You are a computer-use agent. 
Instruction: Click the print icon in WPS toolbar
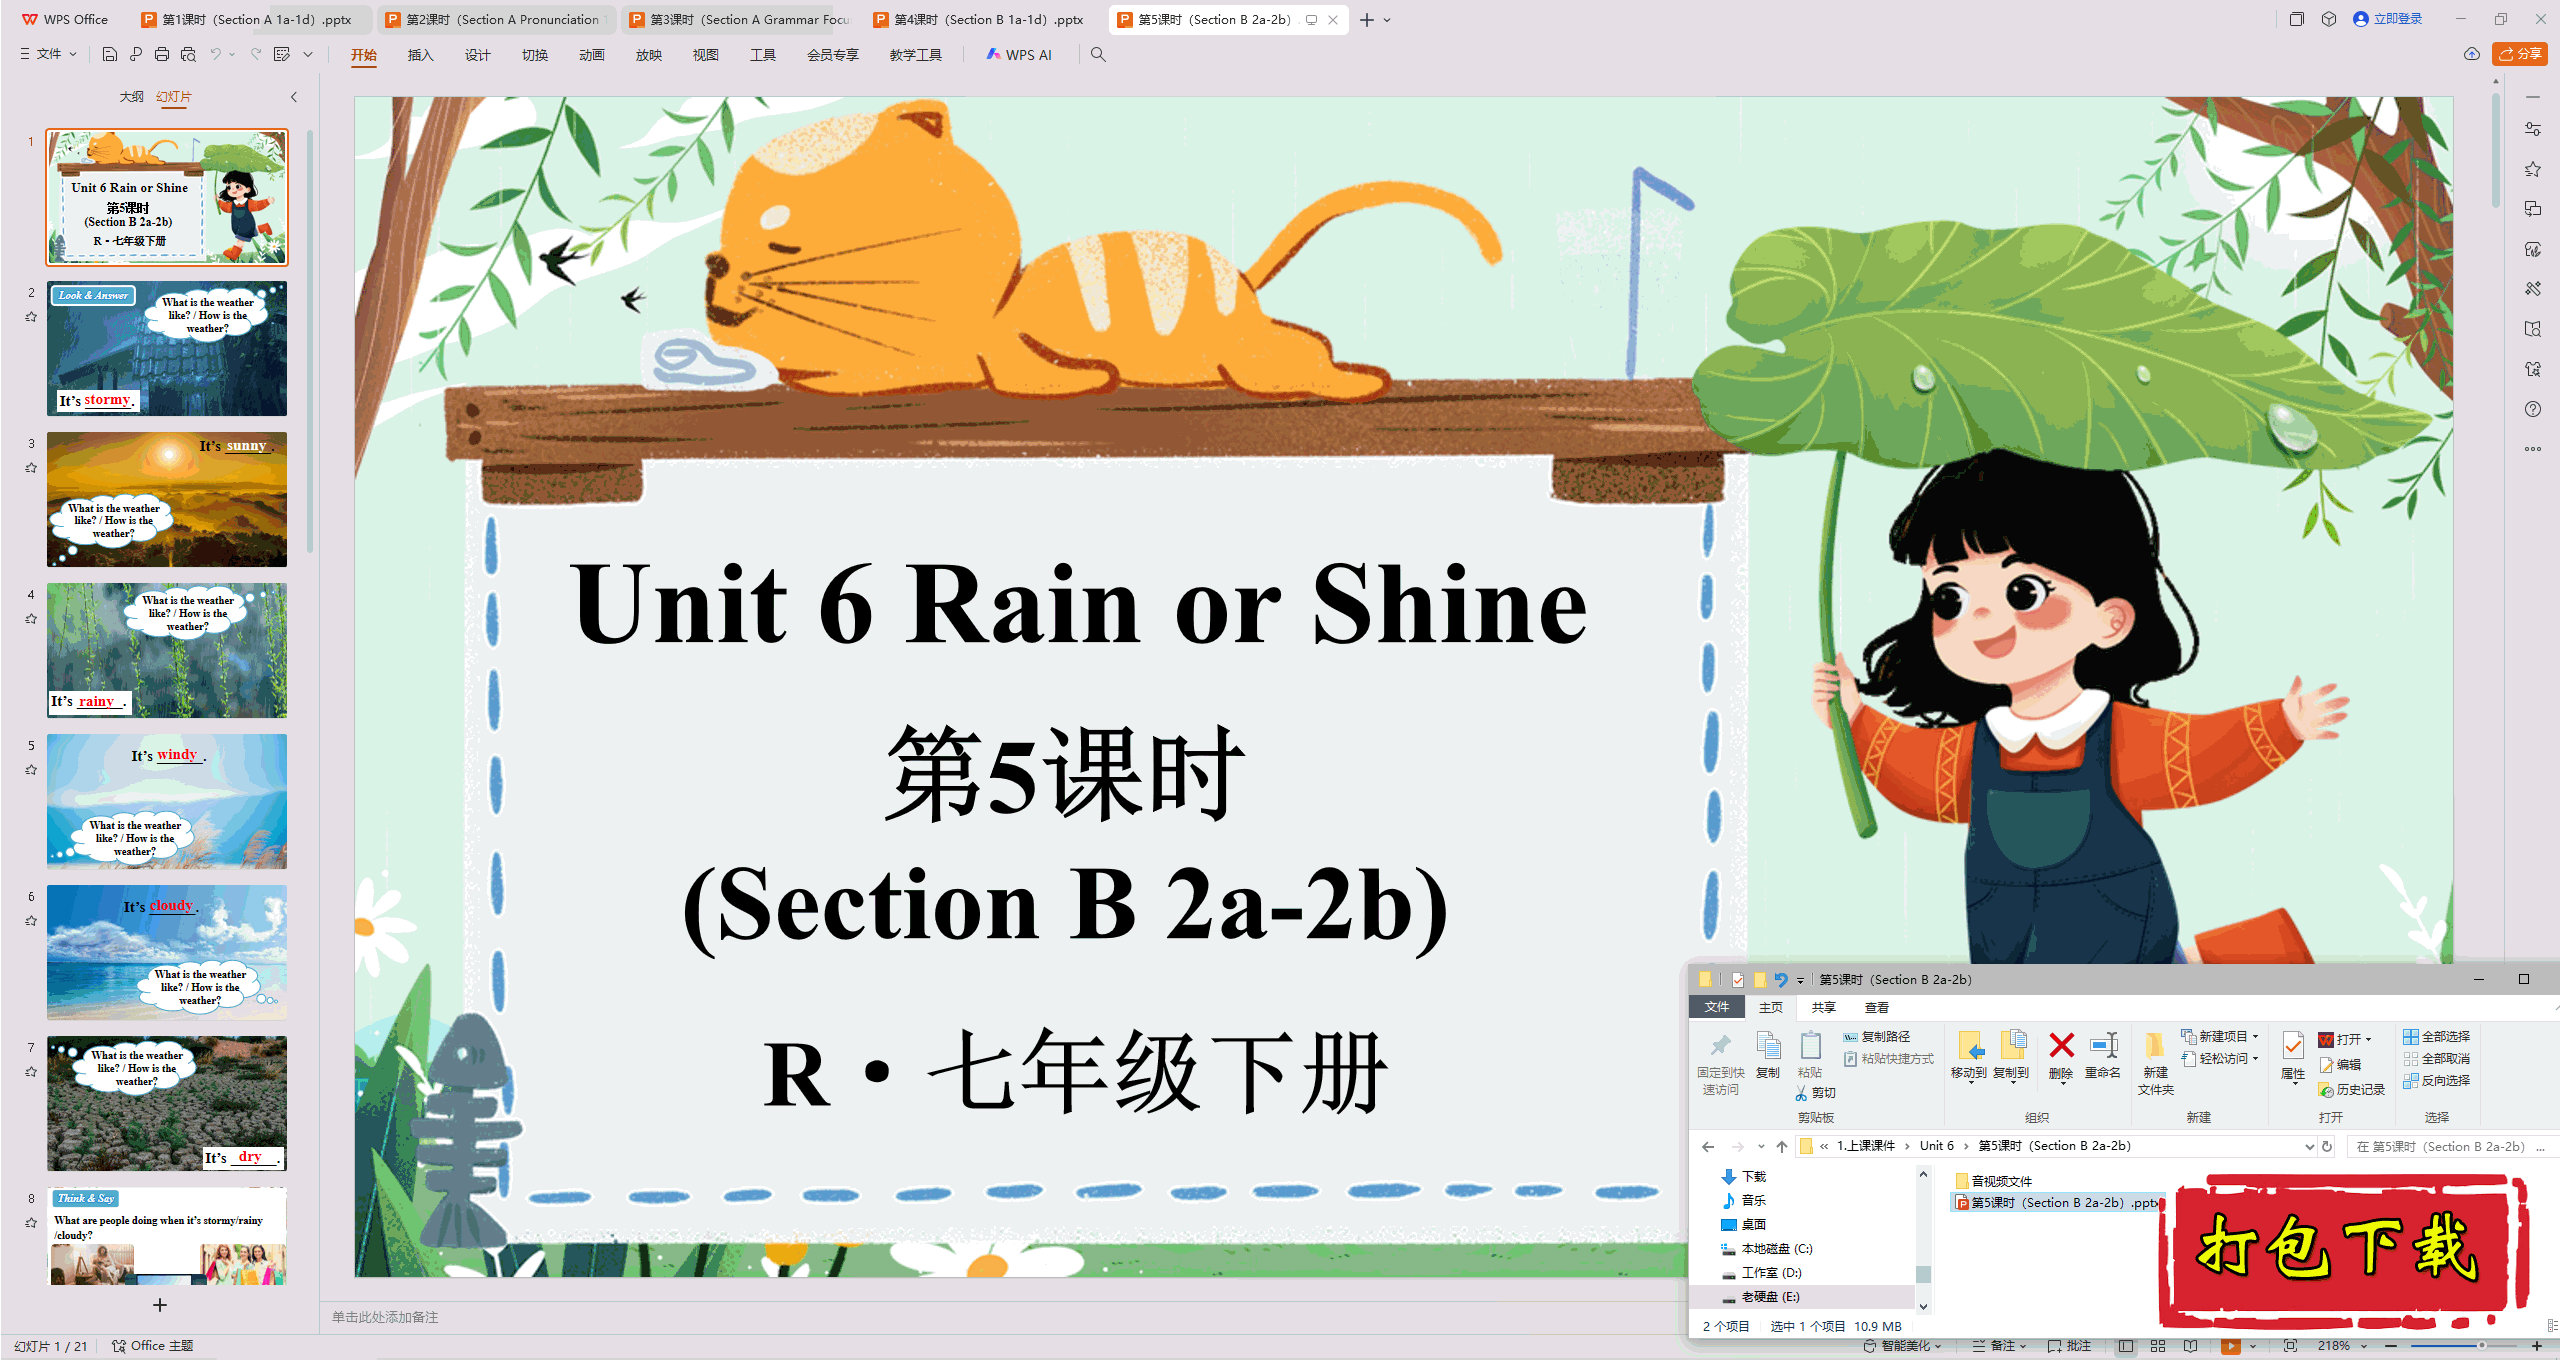[x=162, y=54]
